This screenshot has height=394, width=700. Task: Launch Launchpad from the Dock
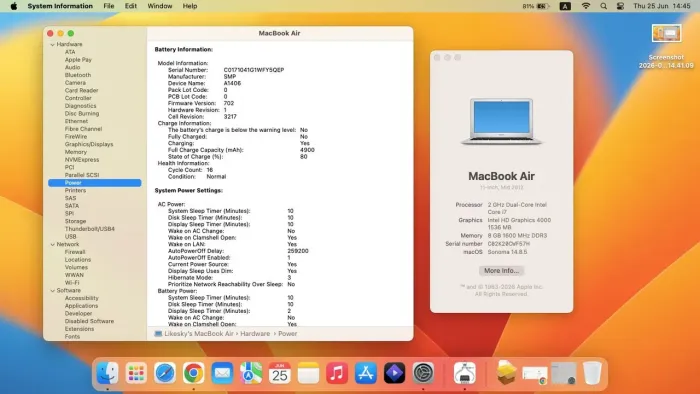tap(136, 373)
